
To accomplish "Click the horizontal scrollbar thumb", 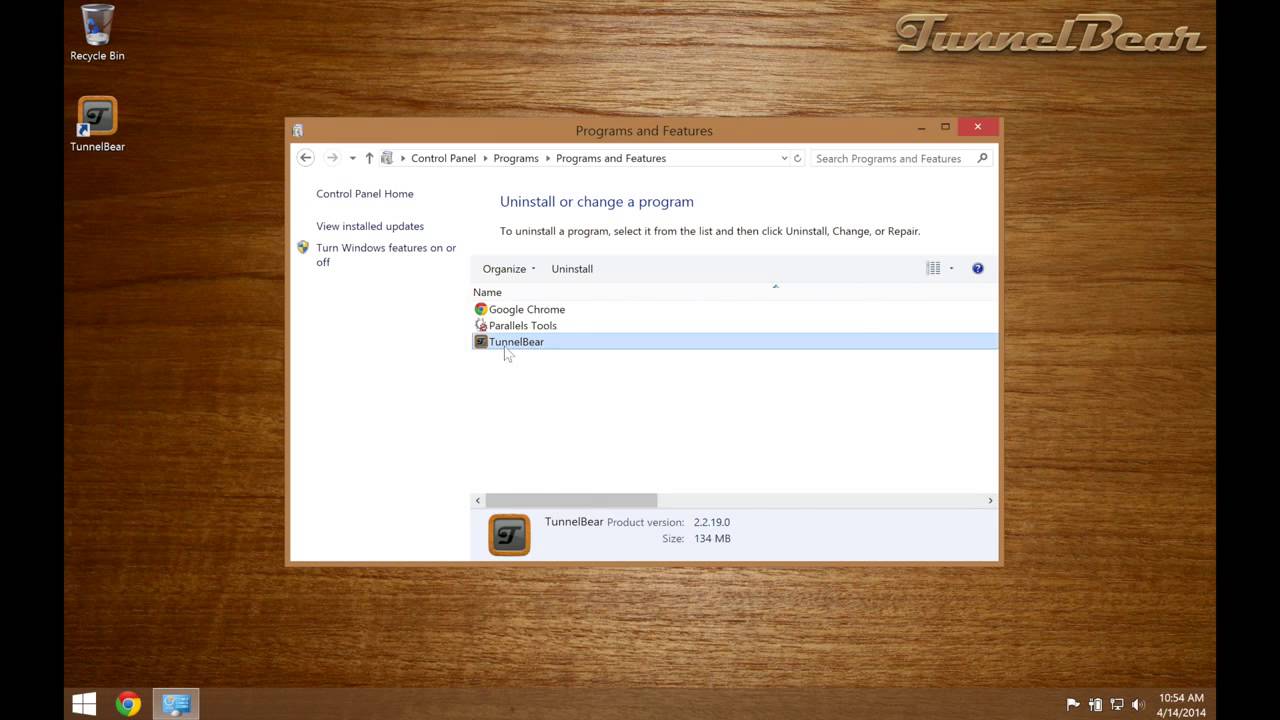I will 571,500.
